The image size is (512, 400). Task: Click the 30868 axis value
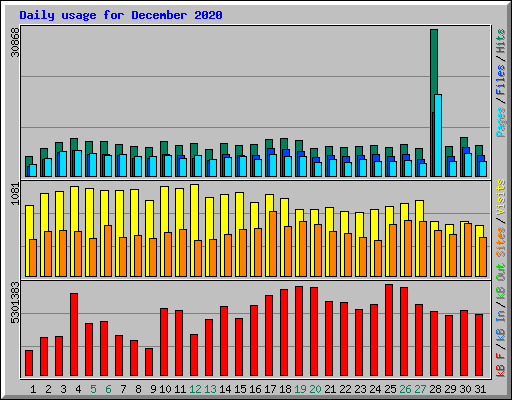pyautogui.click(x=15, y=42)
